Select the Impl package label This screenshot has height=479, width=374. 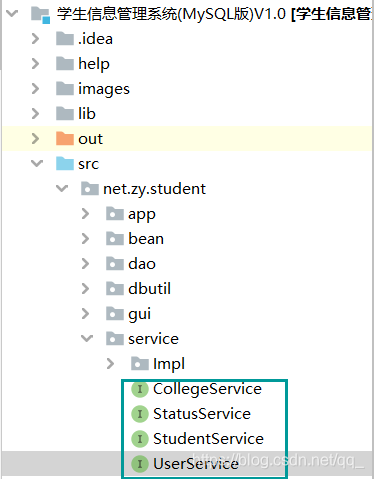[x=169, y=364]
